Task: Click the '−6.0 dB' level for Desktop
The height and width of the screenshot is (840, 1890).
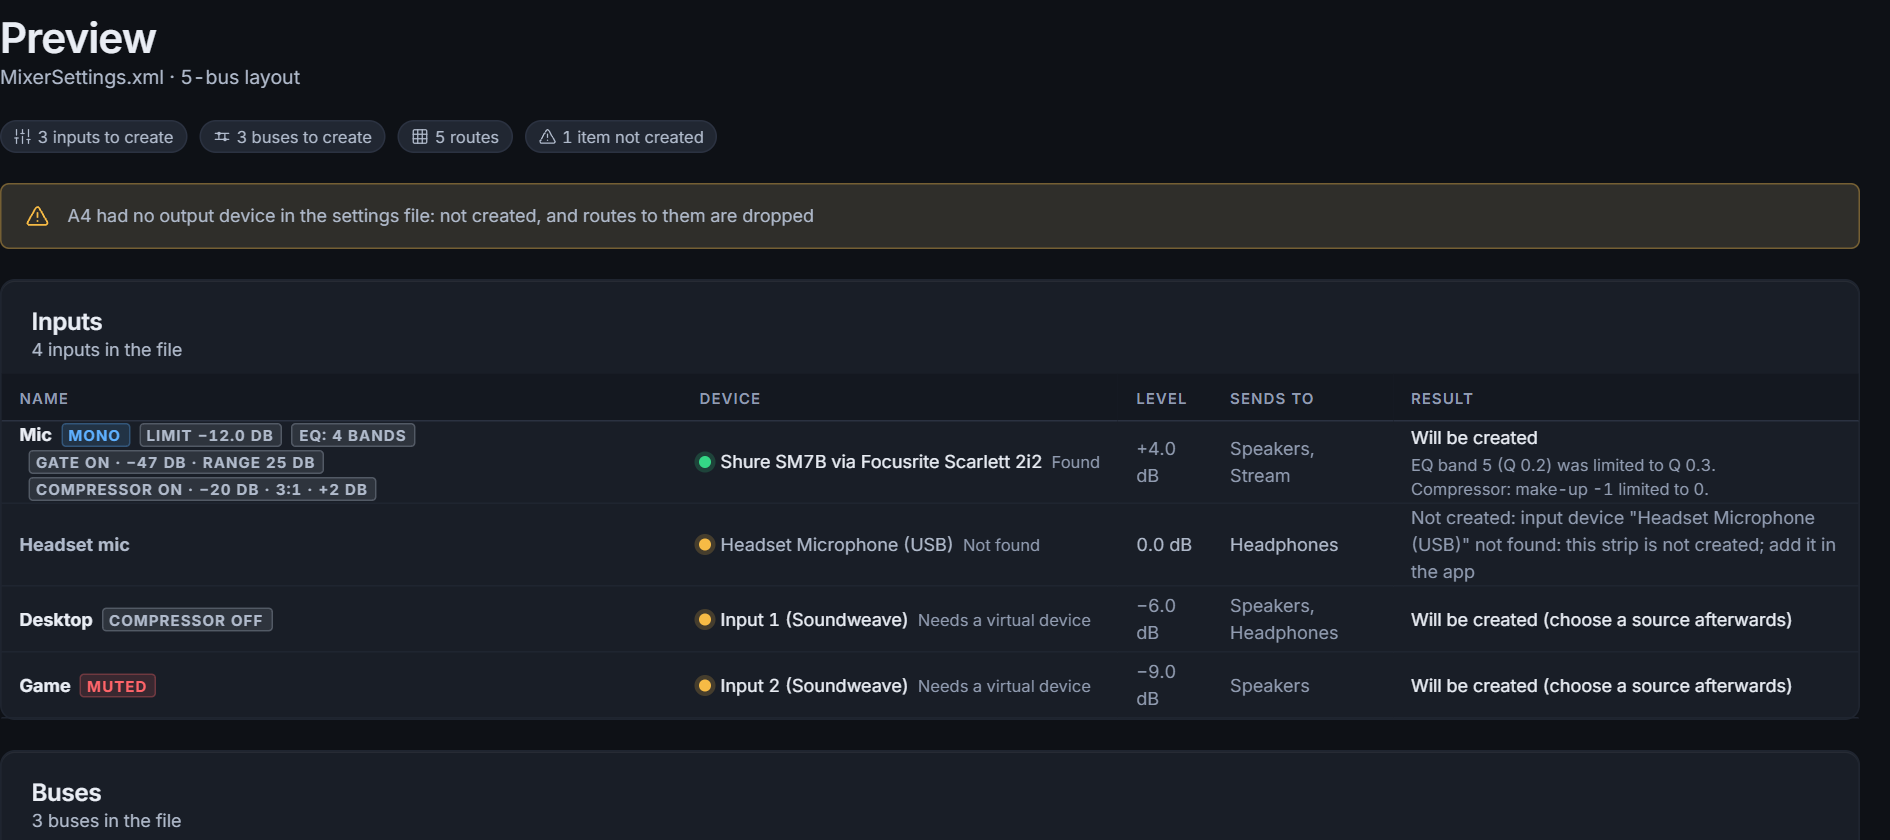Action: tap(1156, 619)
